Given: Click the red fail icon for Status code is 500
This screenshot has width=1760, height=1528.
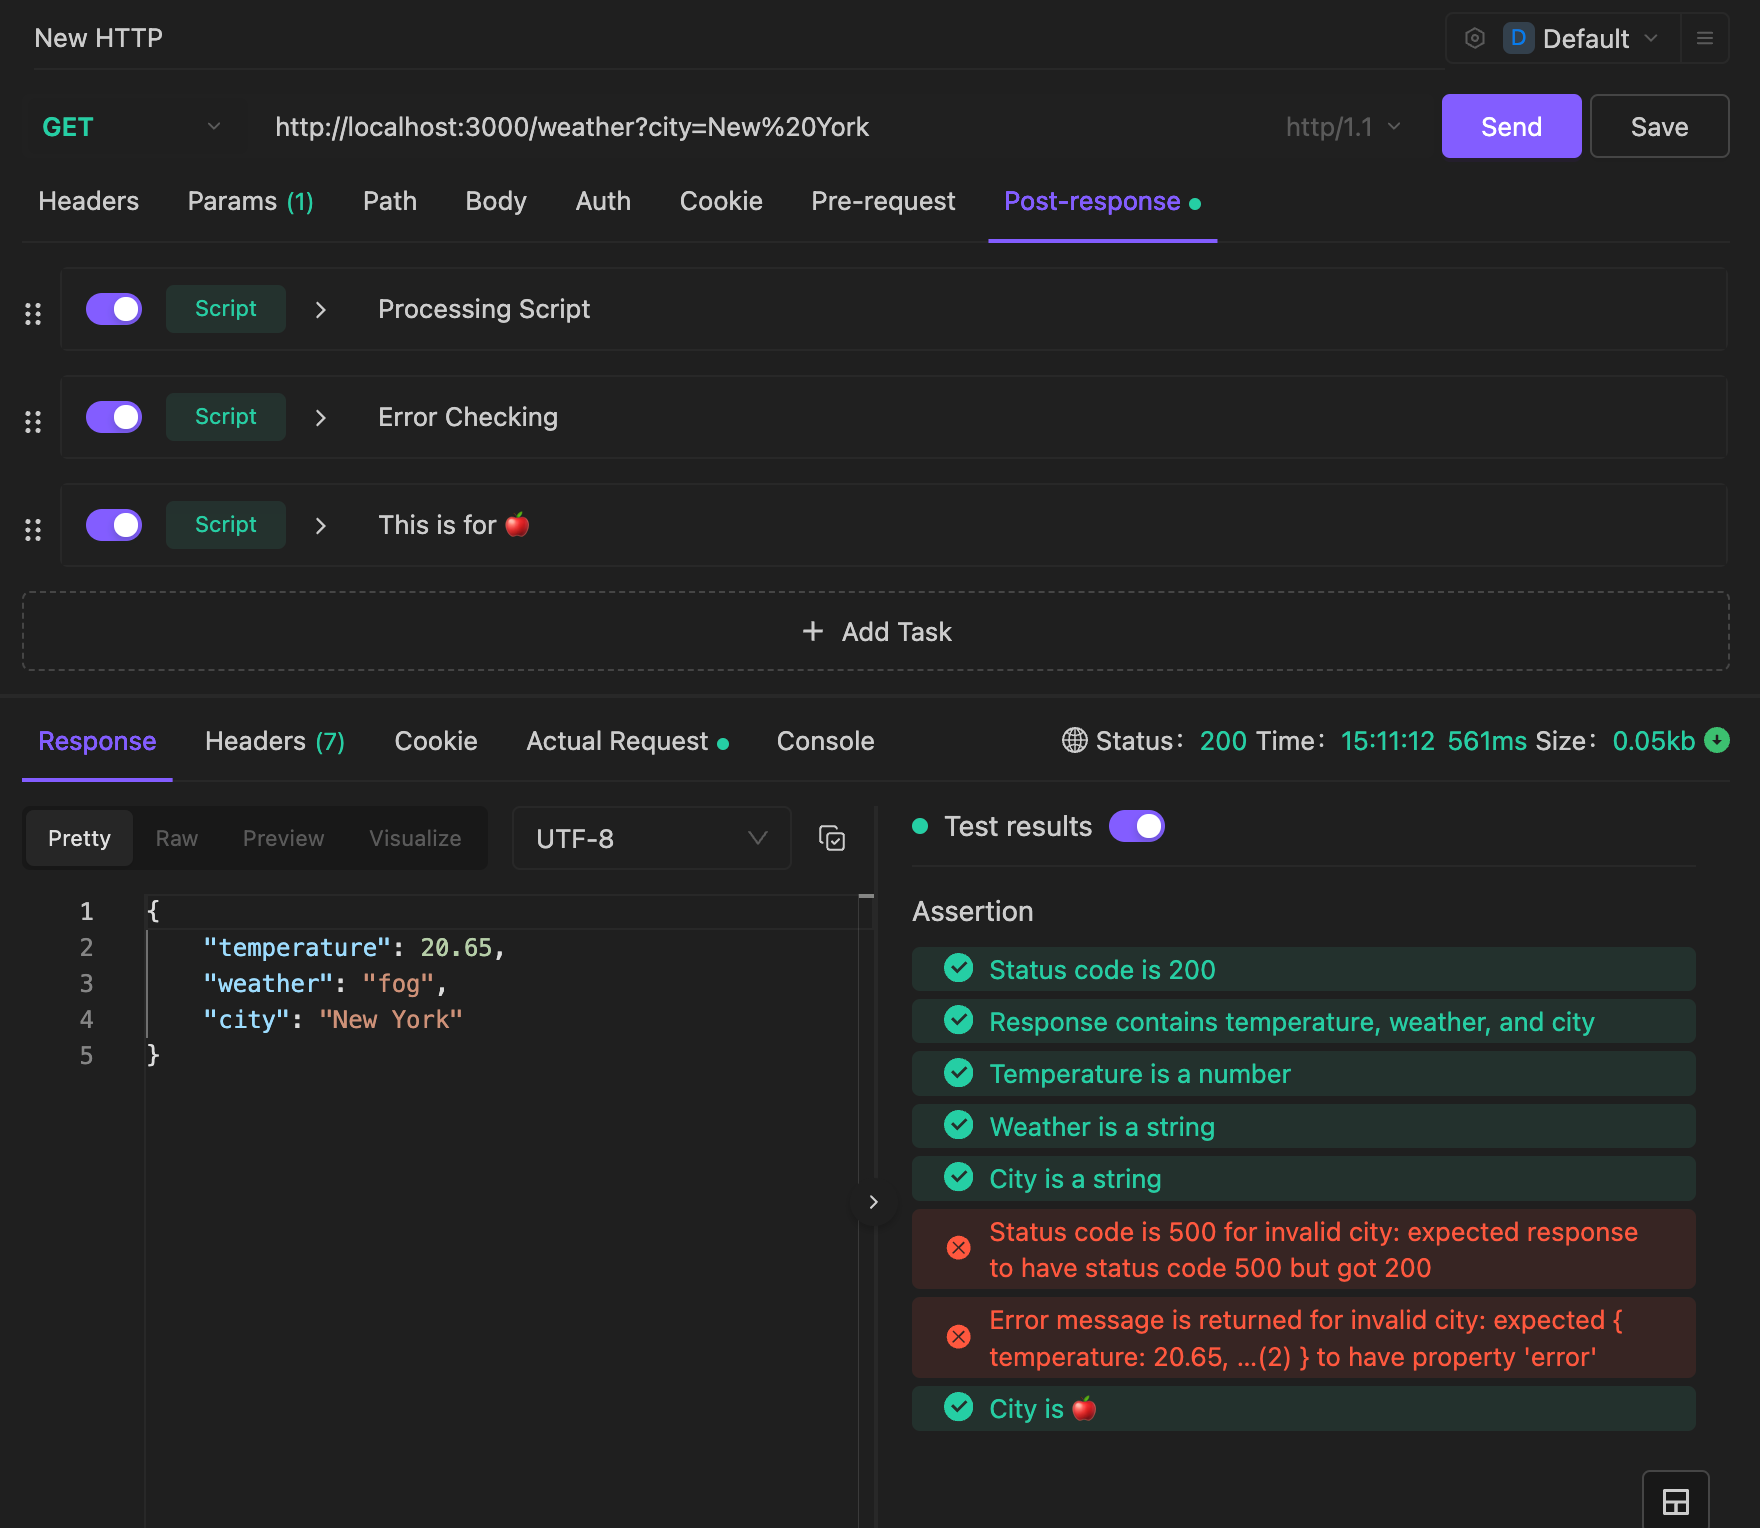Looking at the screenshot, I should coord(959,1248).
